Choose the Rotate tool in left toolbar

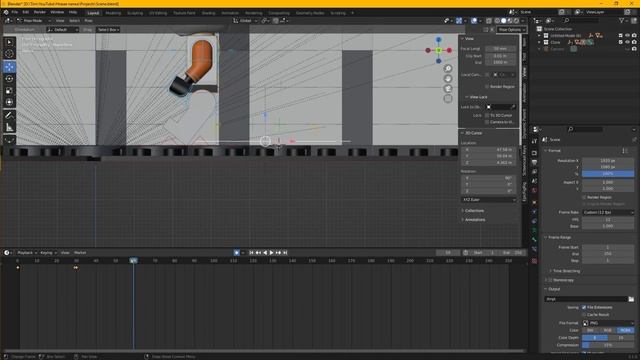coord(9,78)
